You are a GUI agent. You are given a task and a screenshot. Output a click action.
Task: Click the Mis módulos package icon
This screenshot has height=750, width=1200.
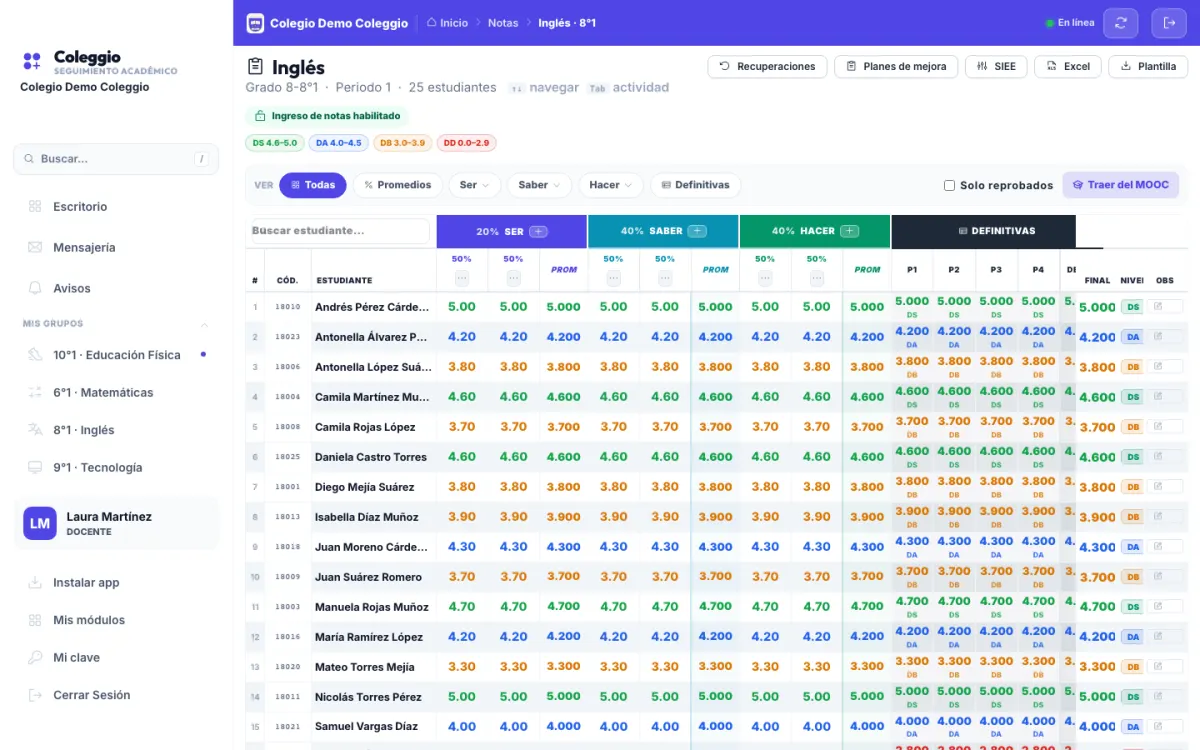(35, 620)
